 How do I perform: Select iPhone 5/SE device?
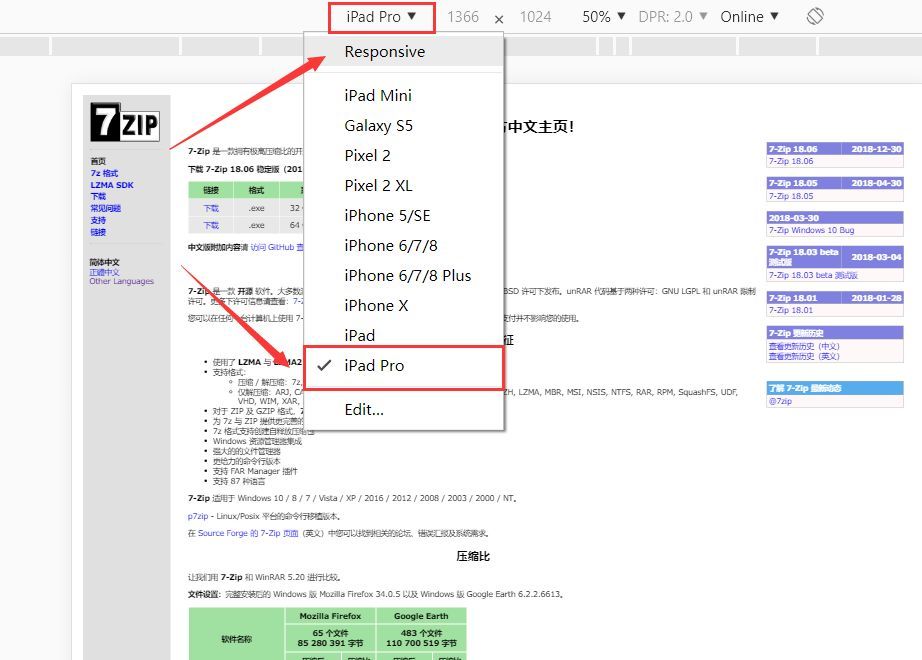[403, 215]
